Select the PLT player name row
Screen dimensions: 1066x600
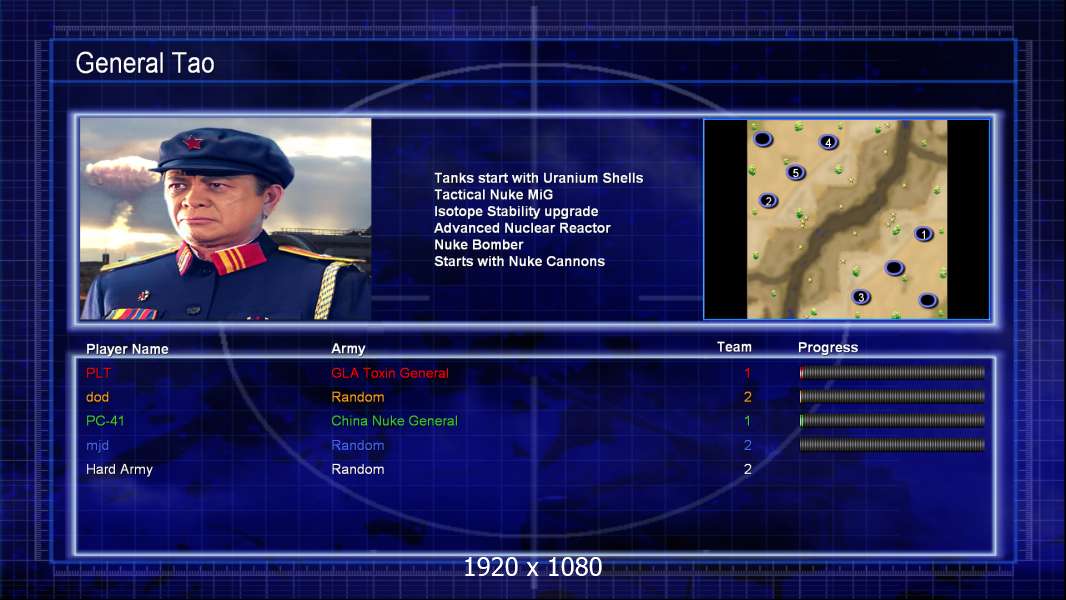[534, 373]
